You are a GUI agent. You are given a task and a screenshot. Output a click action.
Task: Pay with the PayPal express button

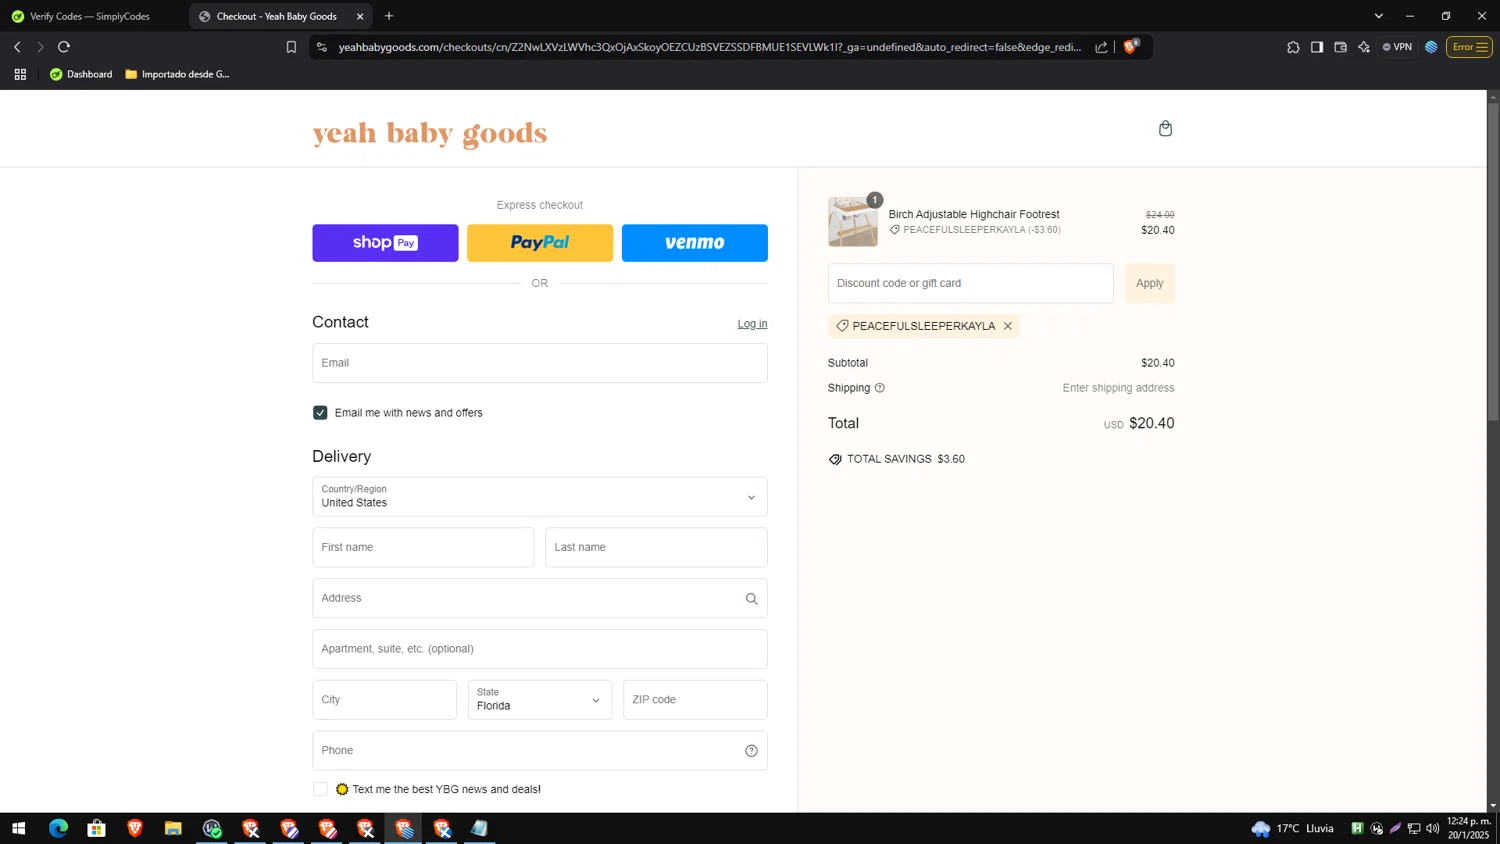[540, 243]
